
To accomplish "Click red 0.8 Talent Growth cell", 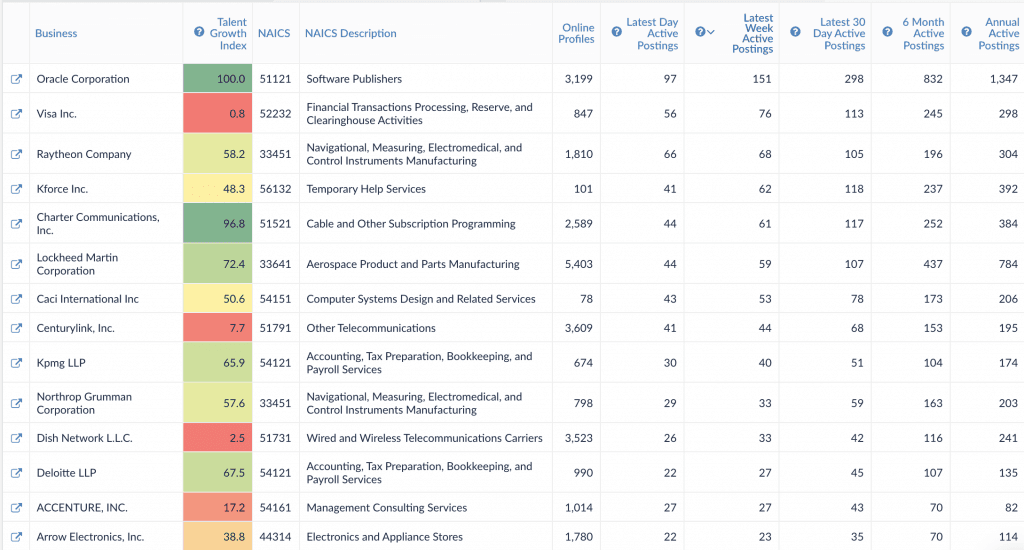I will tap(217, 114).
